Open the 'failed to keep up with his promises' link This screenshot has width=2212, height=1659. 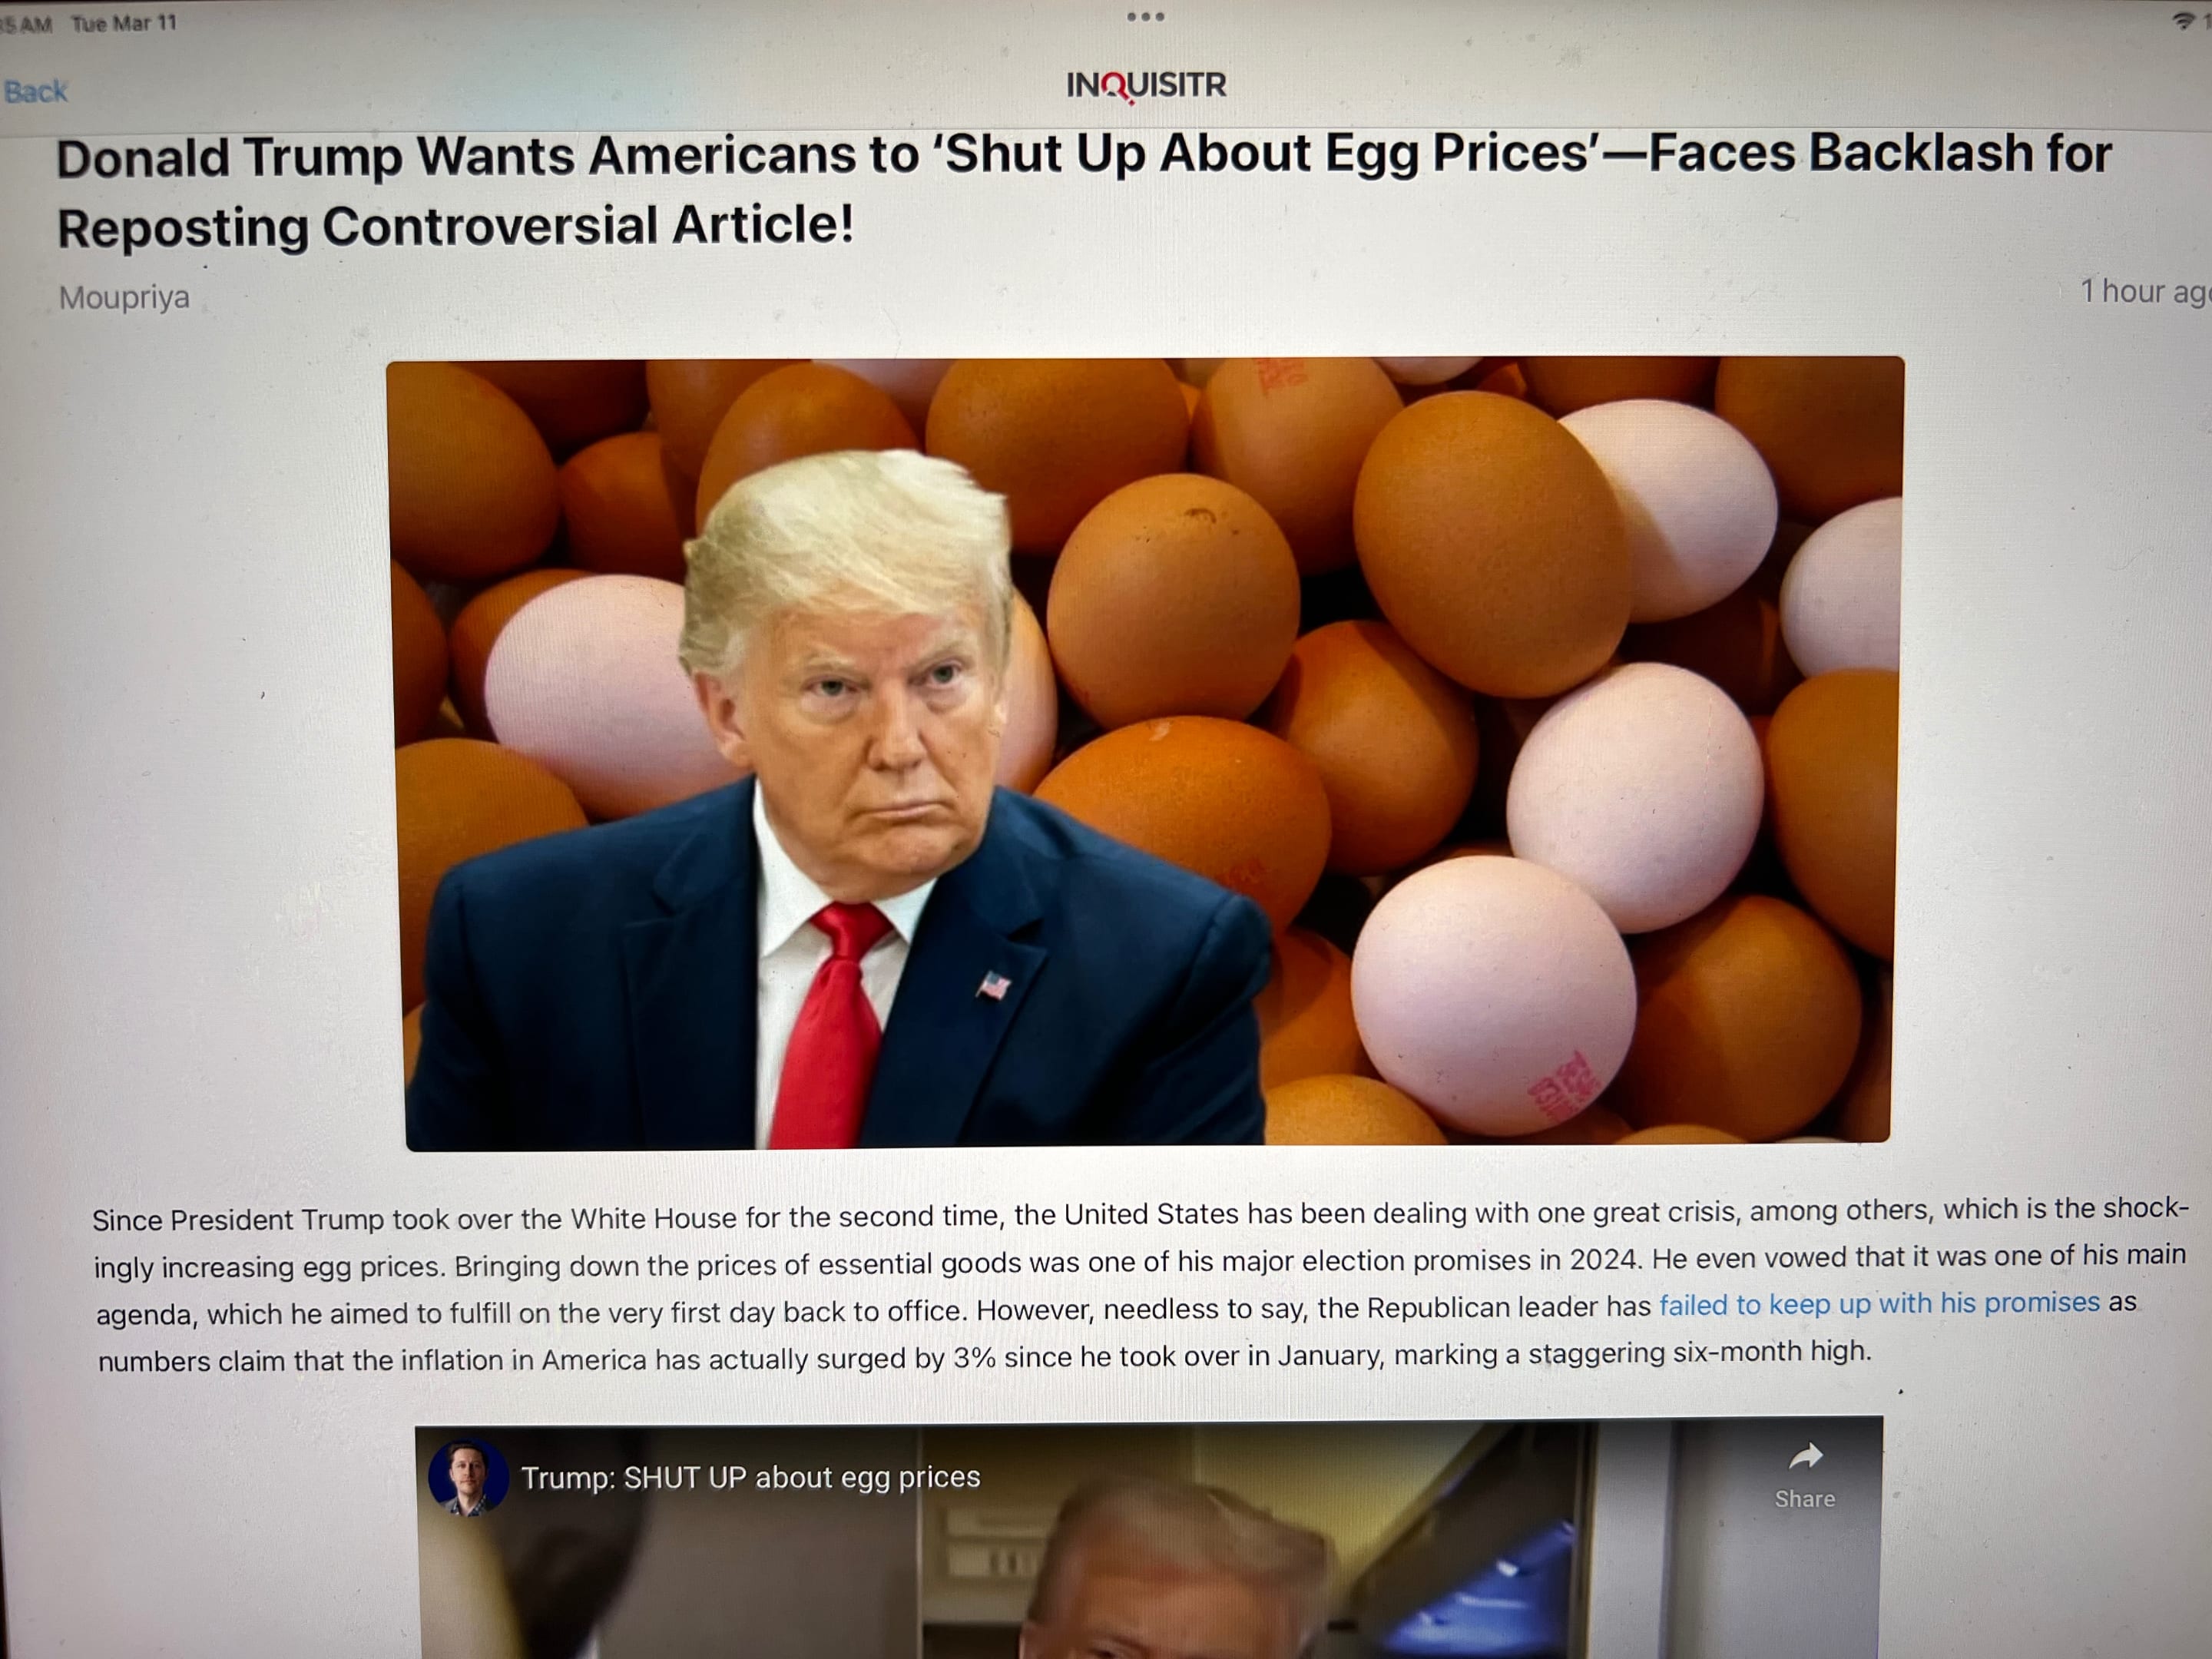pos(1879,1304)
